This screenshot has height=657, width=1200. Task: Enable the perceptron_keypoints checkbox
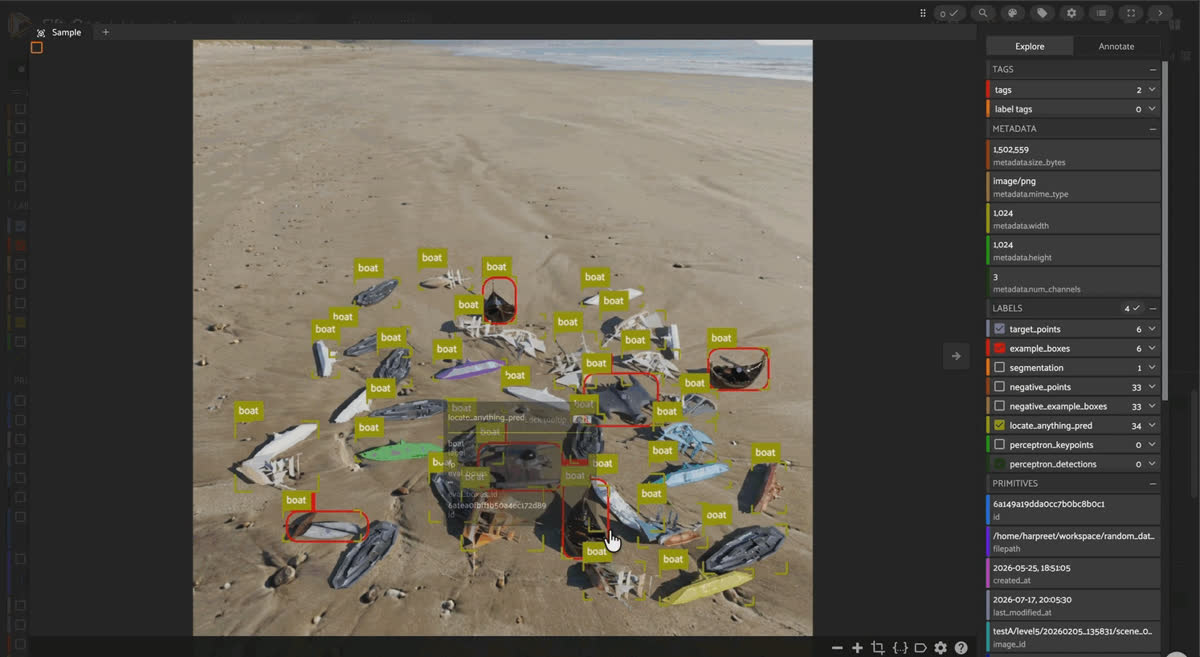click(x=1000, y=445)
